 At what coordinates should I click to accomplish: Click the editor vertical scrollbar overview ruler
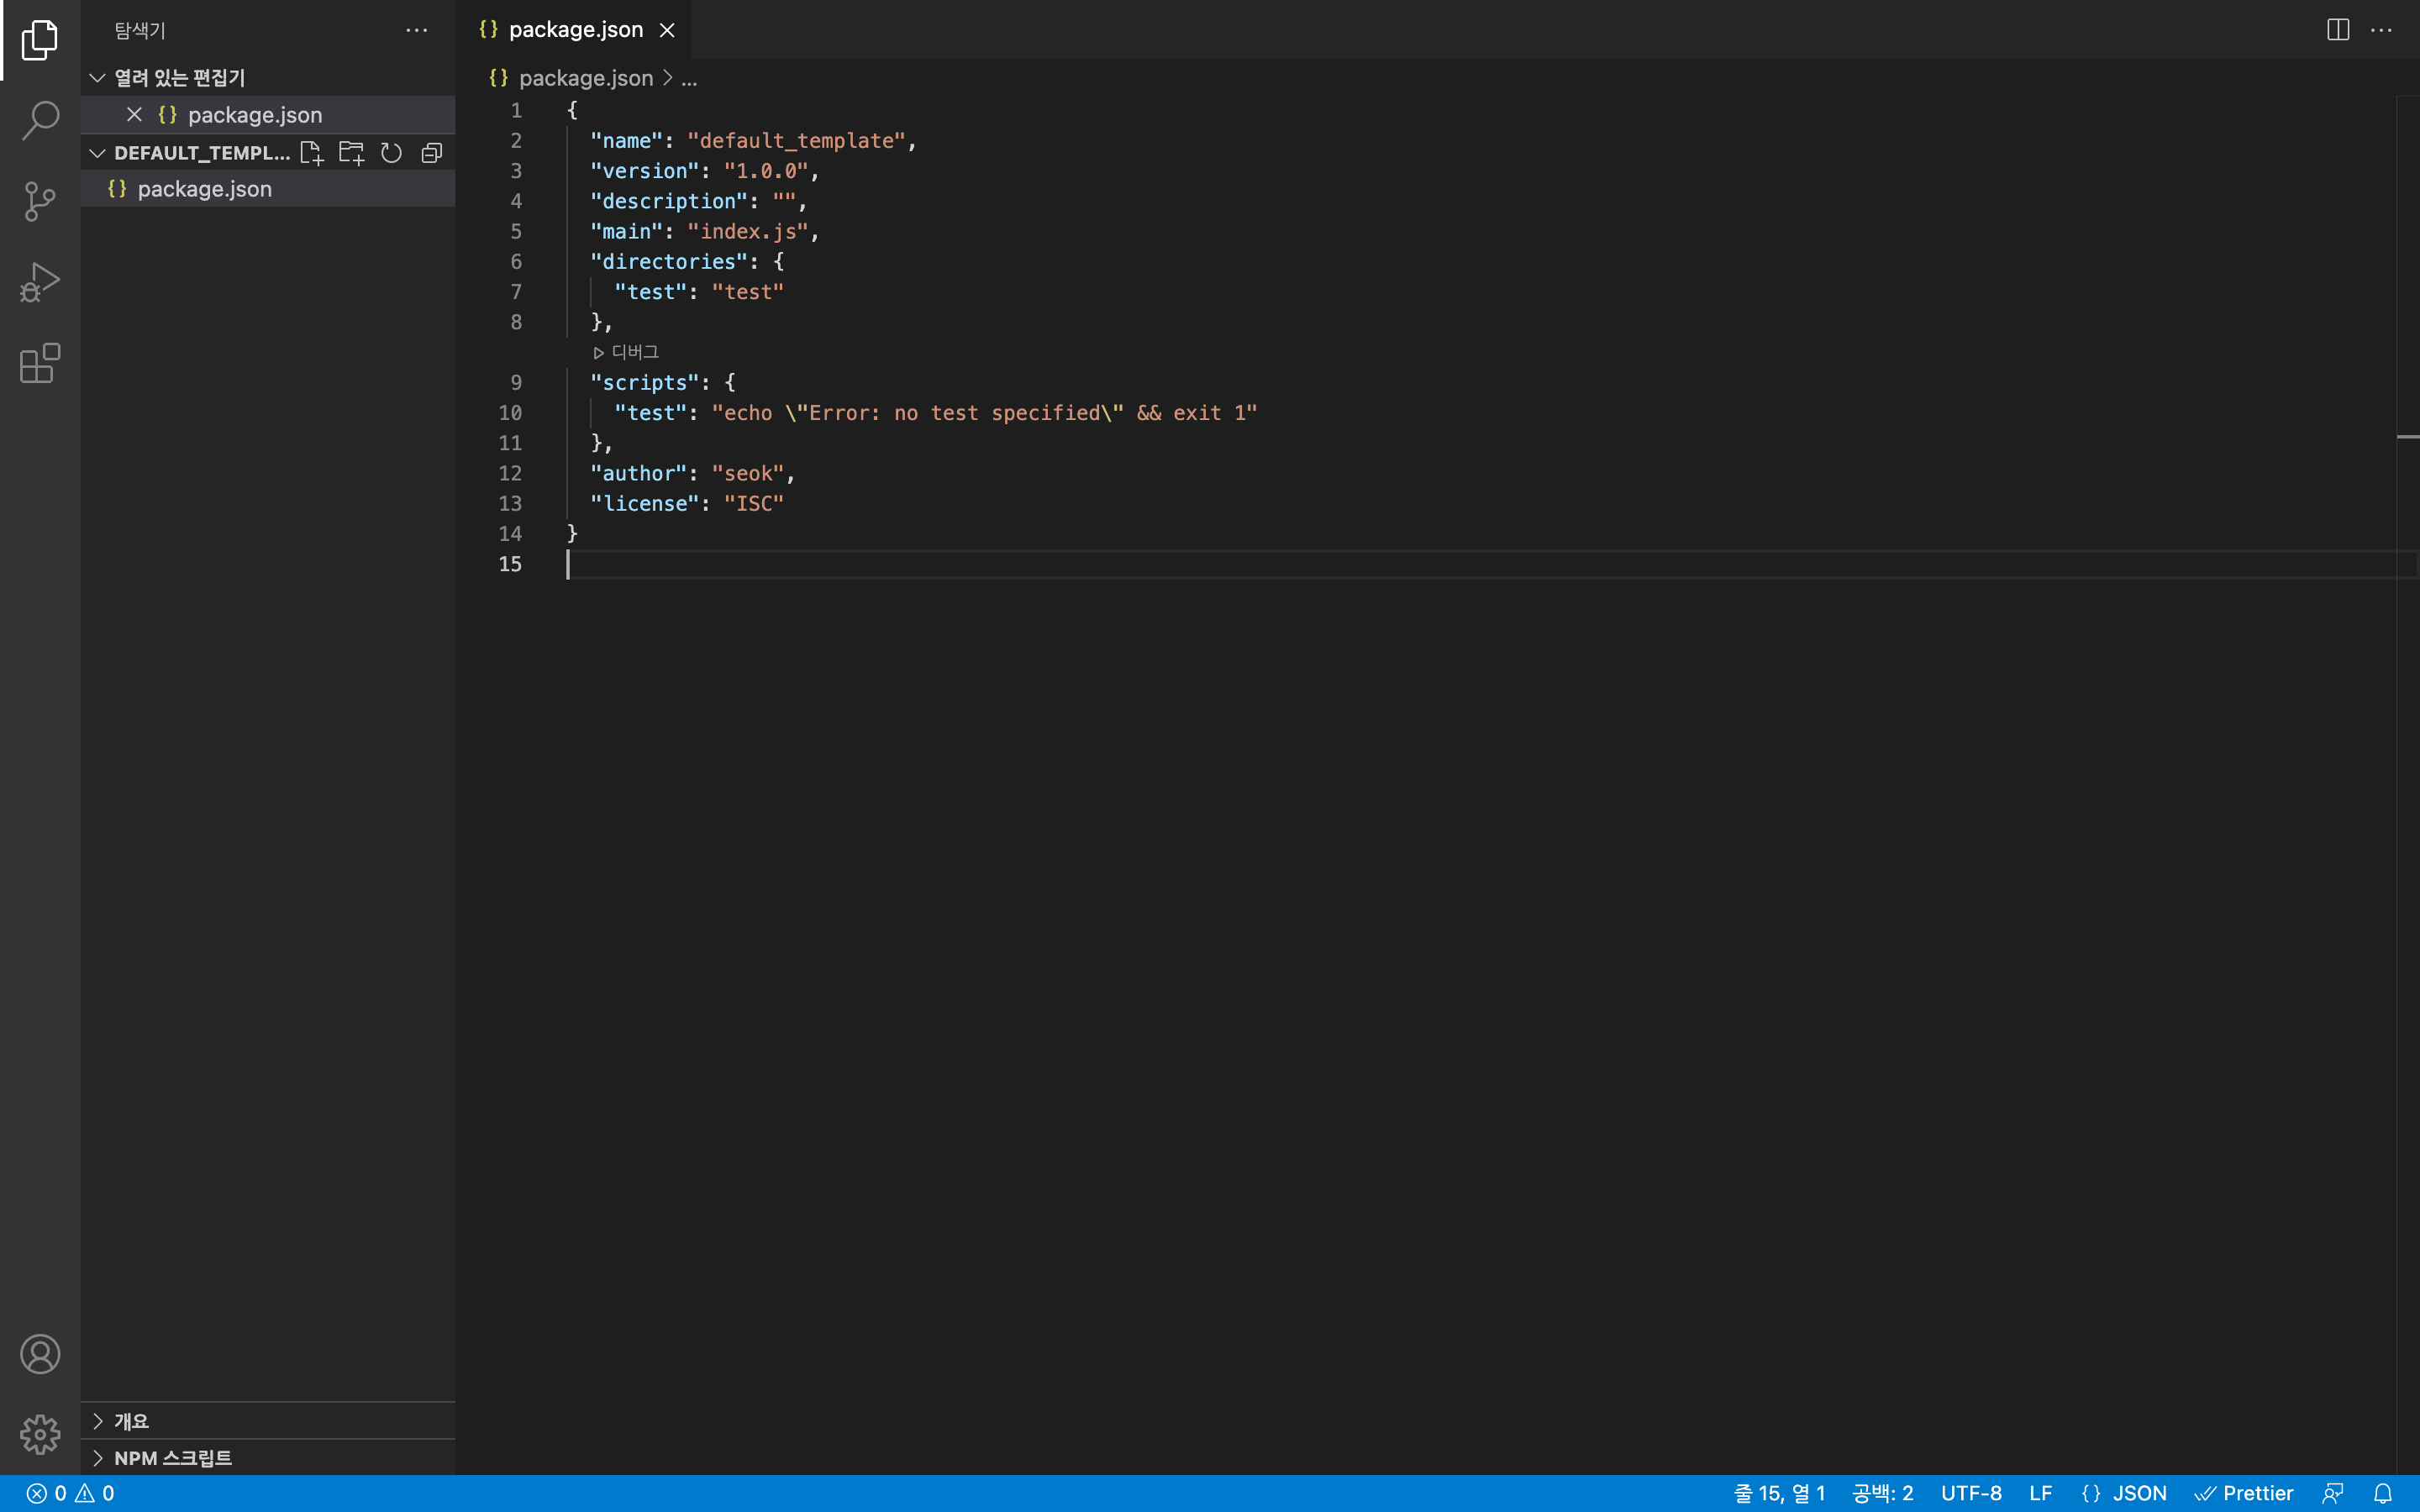(x=2408, y=785)
